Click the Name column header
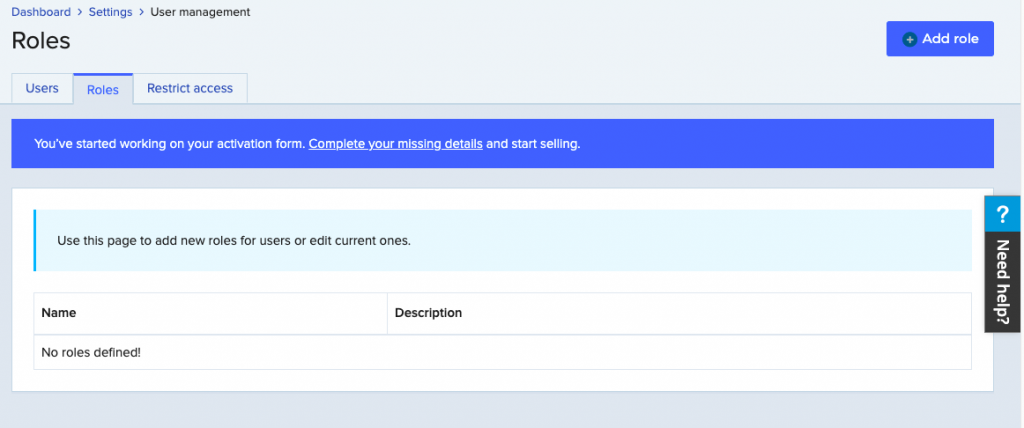Image resolution: width=1024 pixels, height=428 pixels. [59, 313]
